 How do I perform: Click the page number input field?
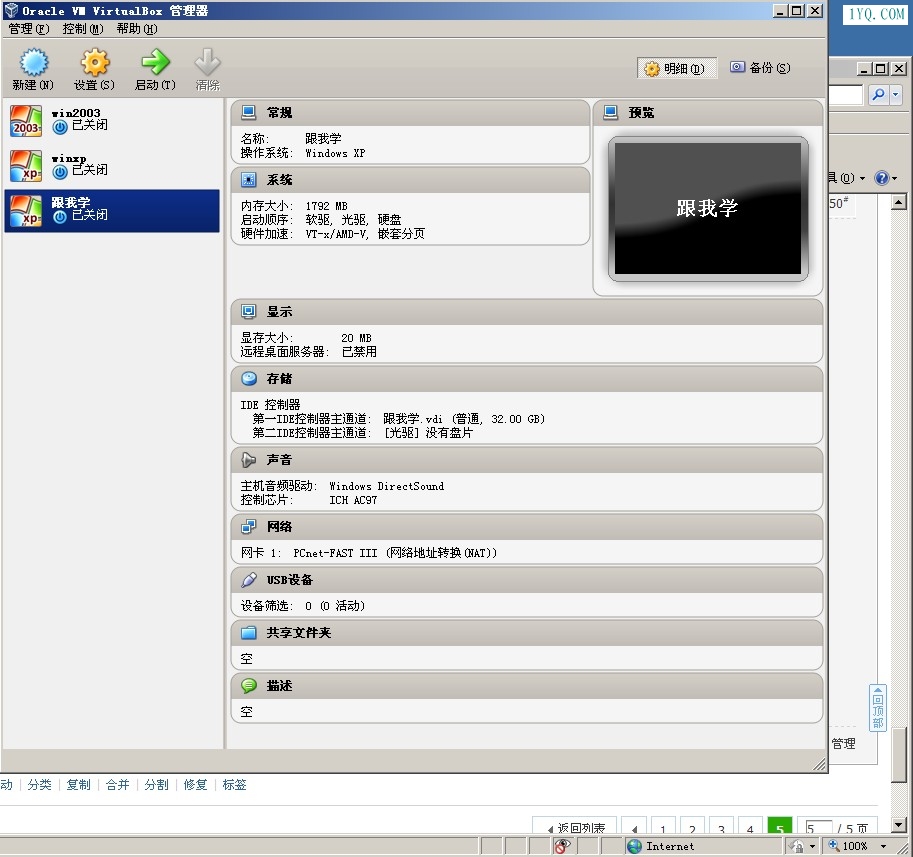[x=819, y=827]
